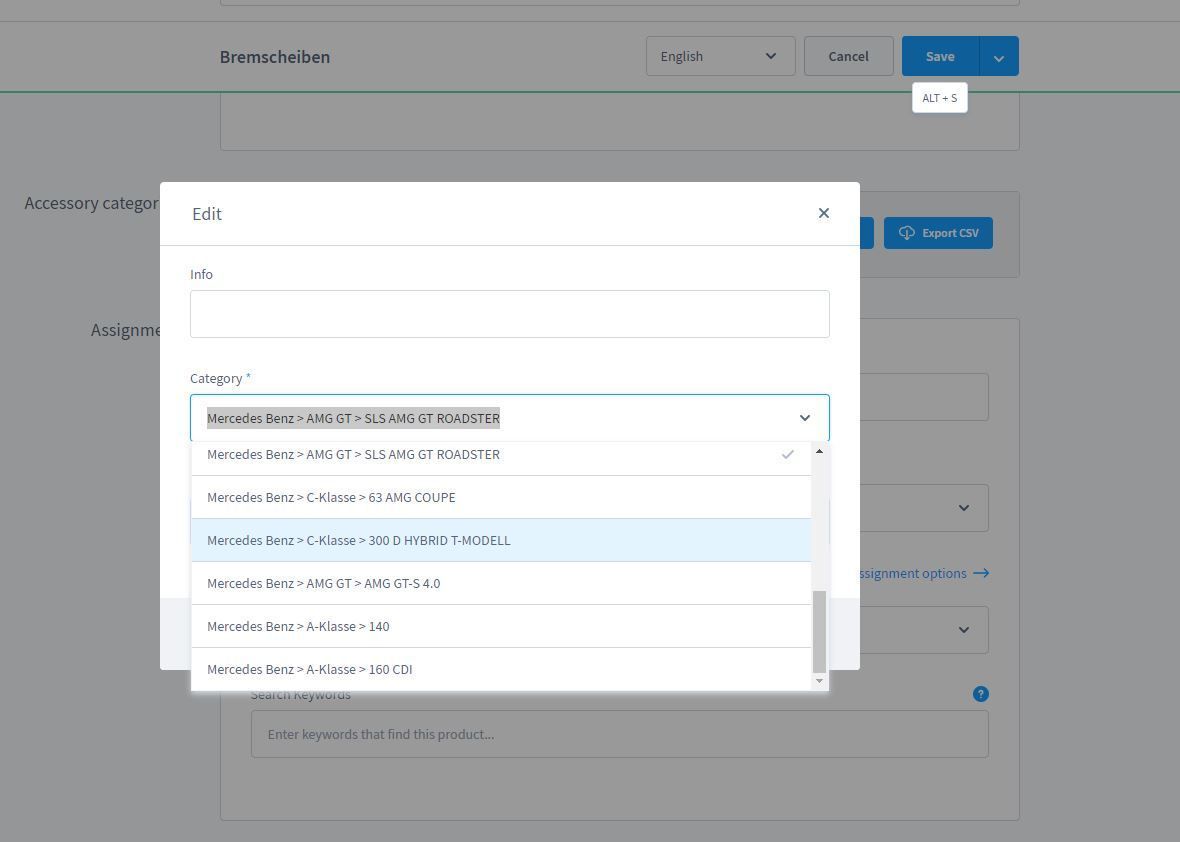The height and width of the screenshot is (842, 1180).
Task: Select C-Klasse > 63 AMG COUPE option
Action: tap(501, 497)
